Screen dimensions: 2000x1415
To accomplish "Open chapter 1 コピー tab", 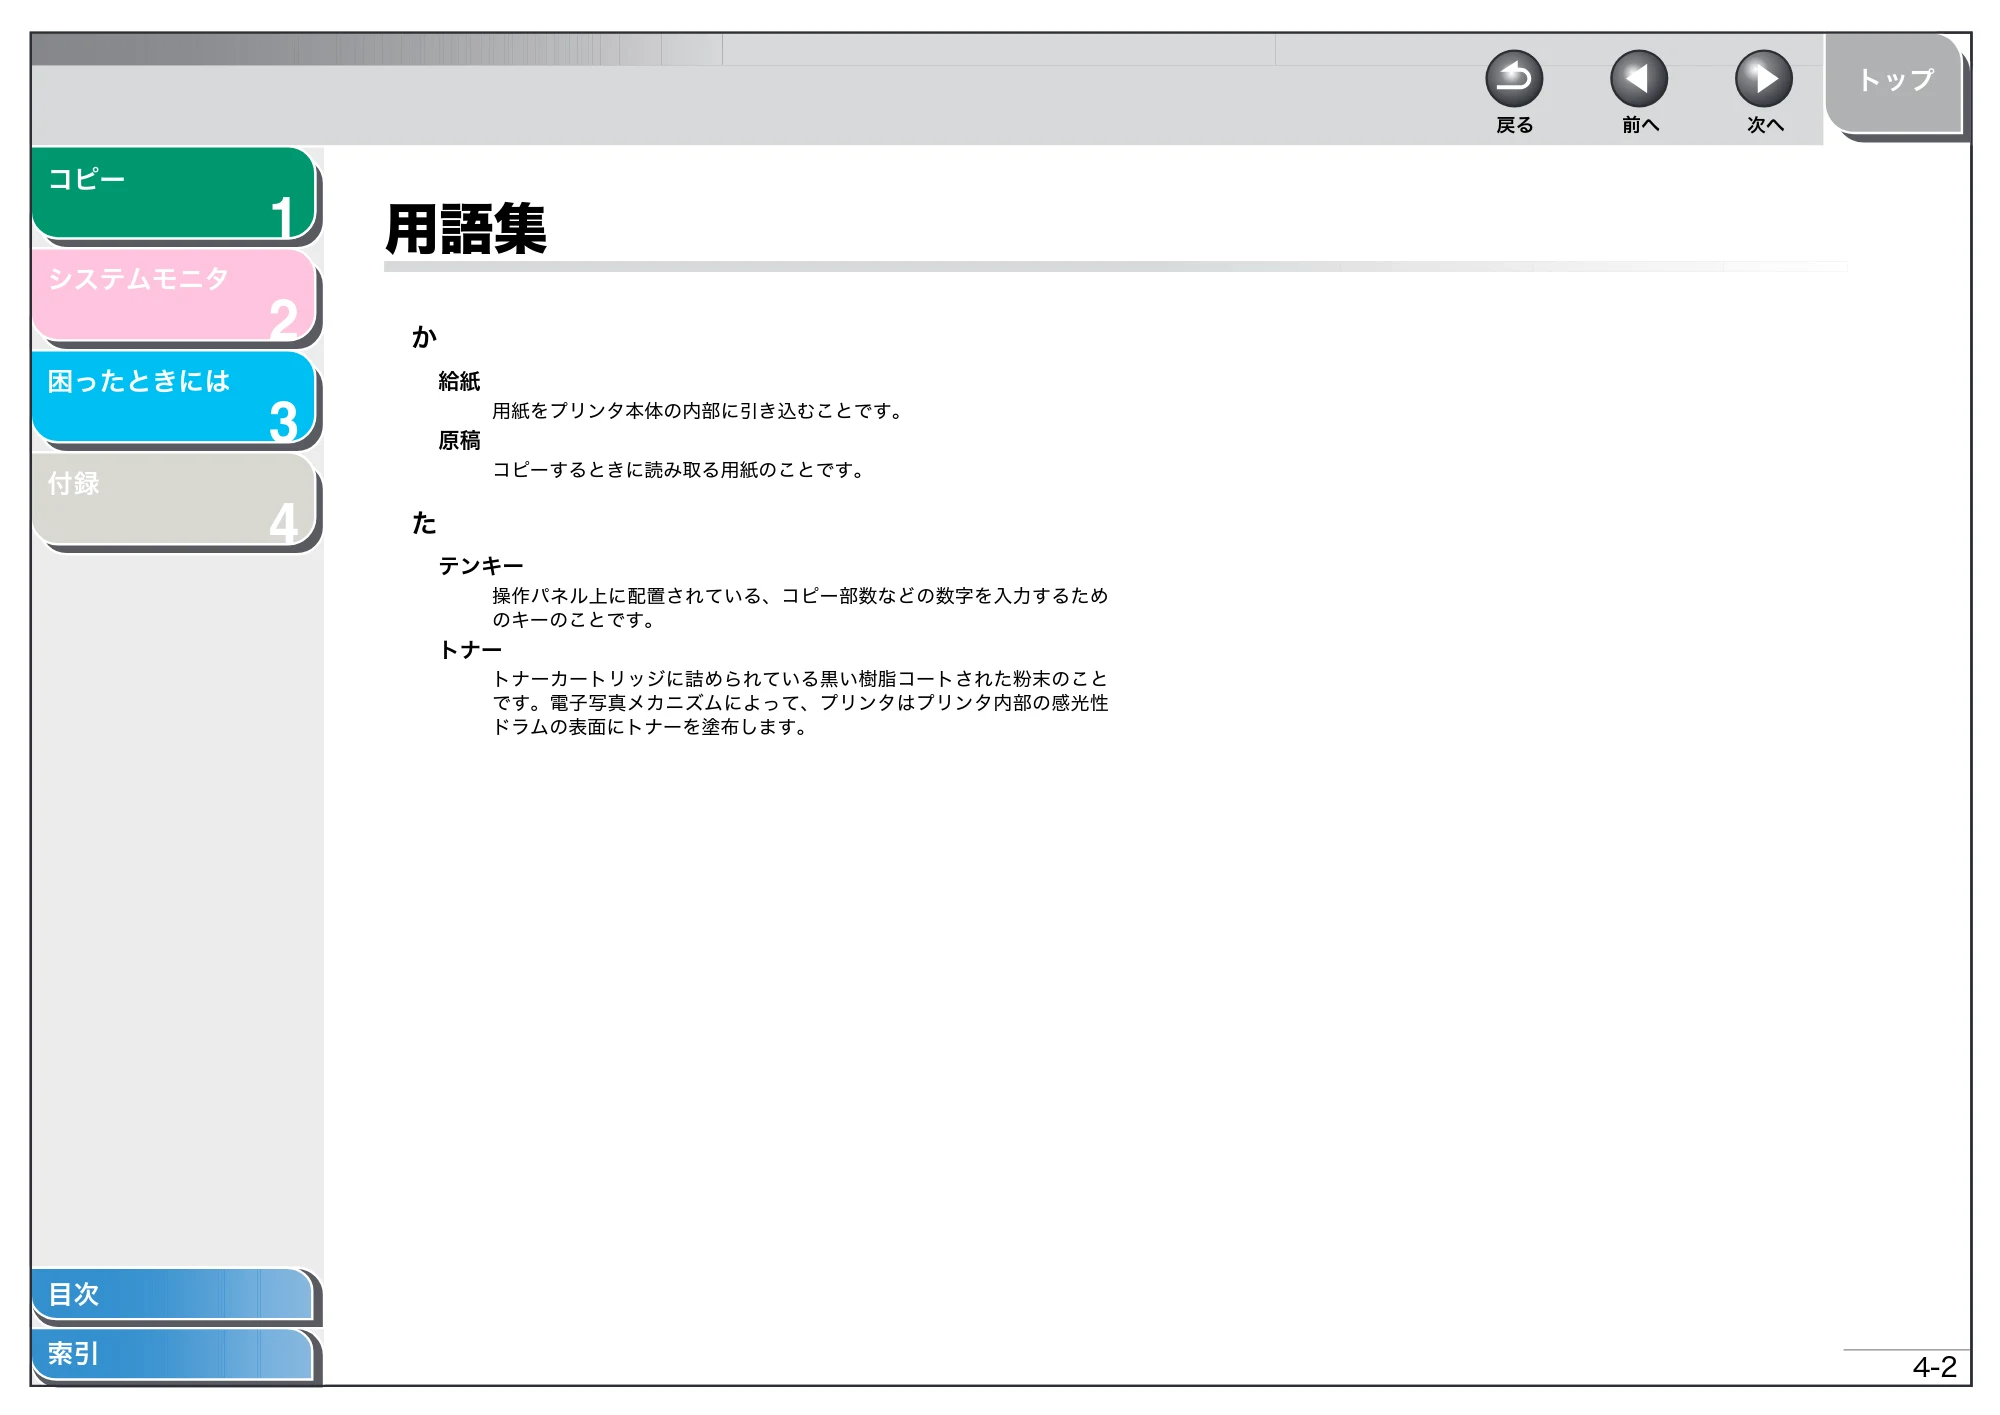I will pos(174,193).
